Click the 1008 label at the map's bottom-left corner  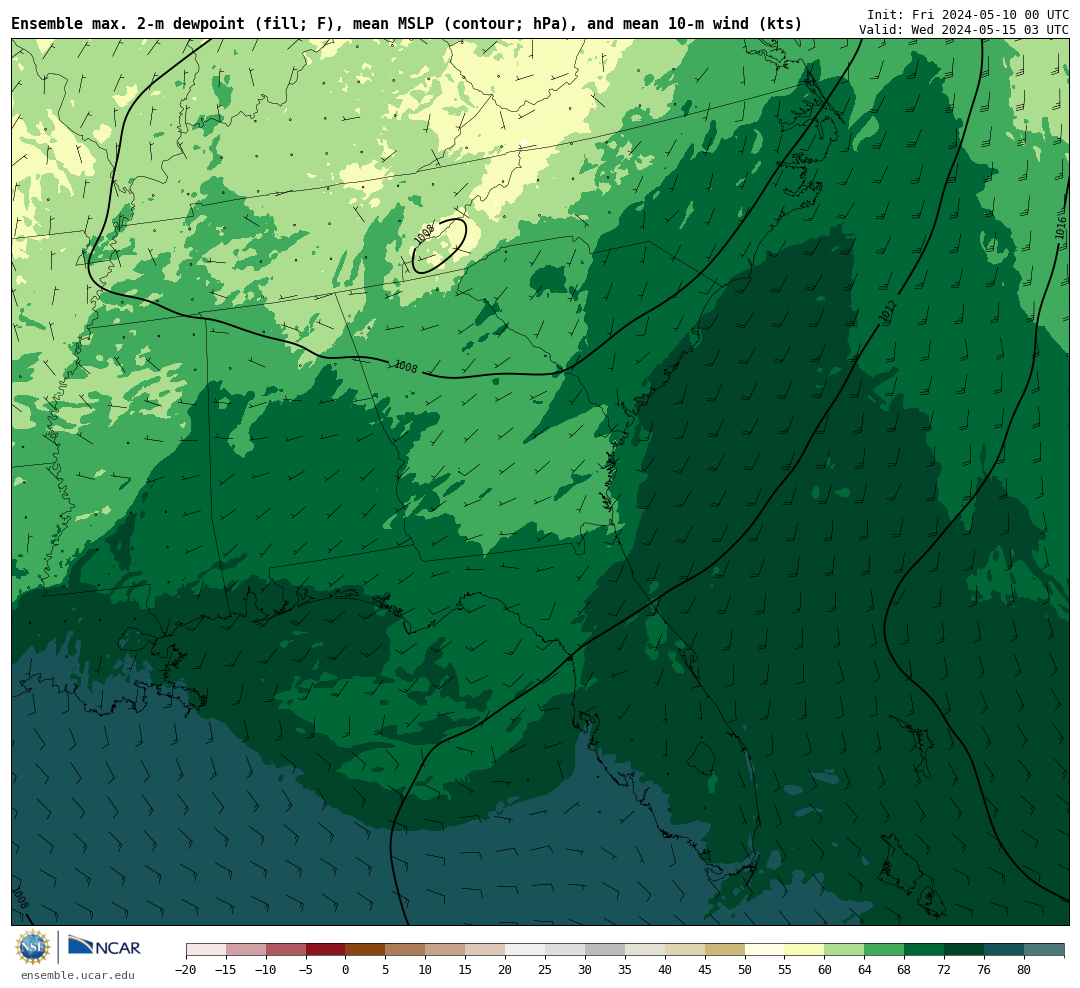[x=21, y=899]
